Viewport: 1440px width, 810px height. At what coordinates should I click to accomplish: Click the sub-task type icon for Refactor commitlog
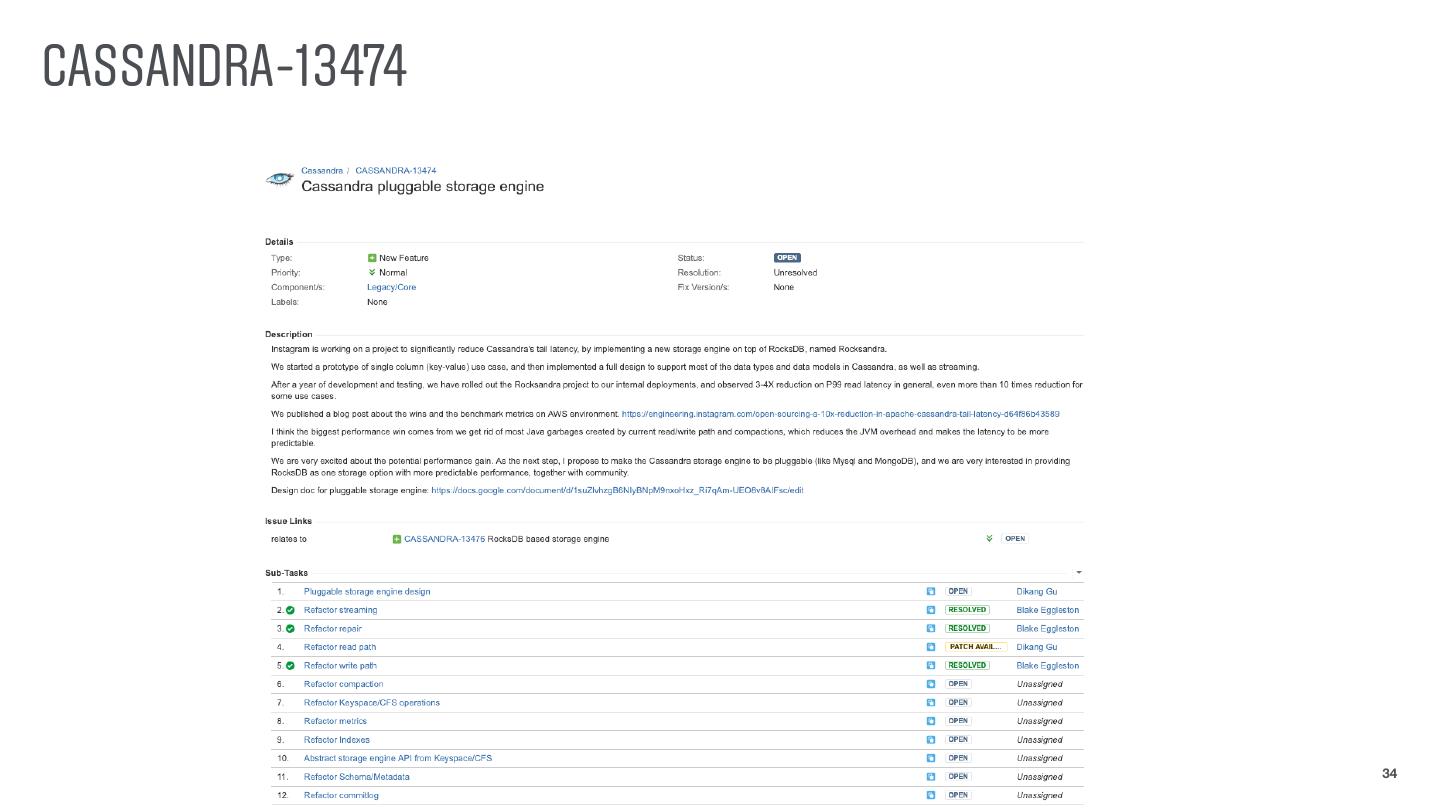pyautogui.click(x=931, y=795)
